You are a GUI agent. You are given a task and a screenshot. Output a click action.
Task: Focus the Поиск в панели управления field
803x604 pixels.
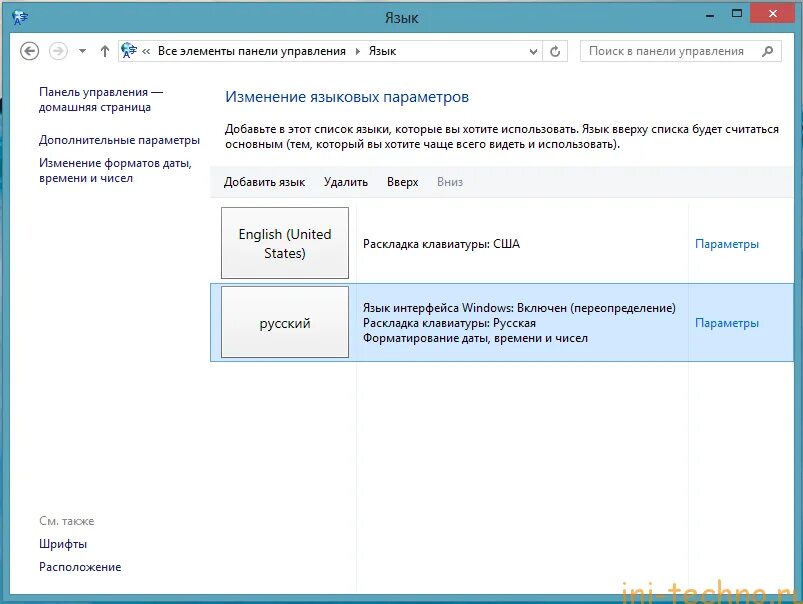click(x=681, y=51)
